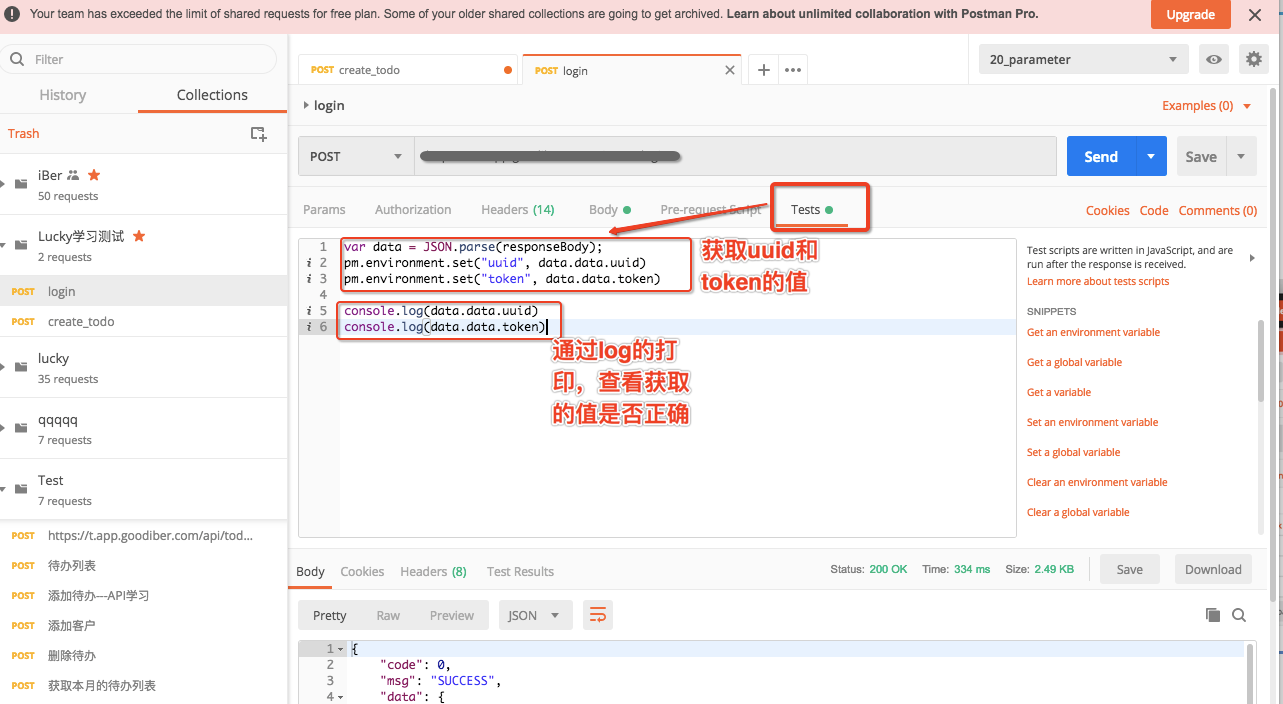Open the unlimited collaboration Postman Pro link
The height and width of the screenshot is (704, 1283).
[x=882, y=14]
